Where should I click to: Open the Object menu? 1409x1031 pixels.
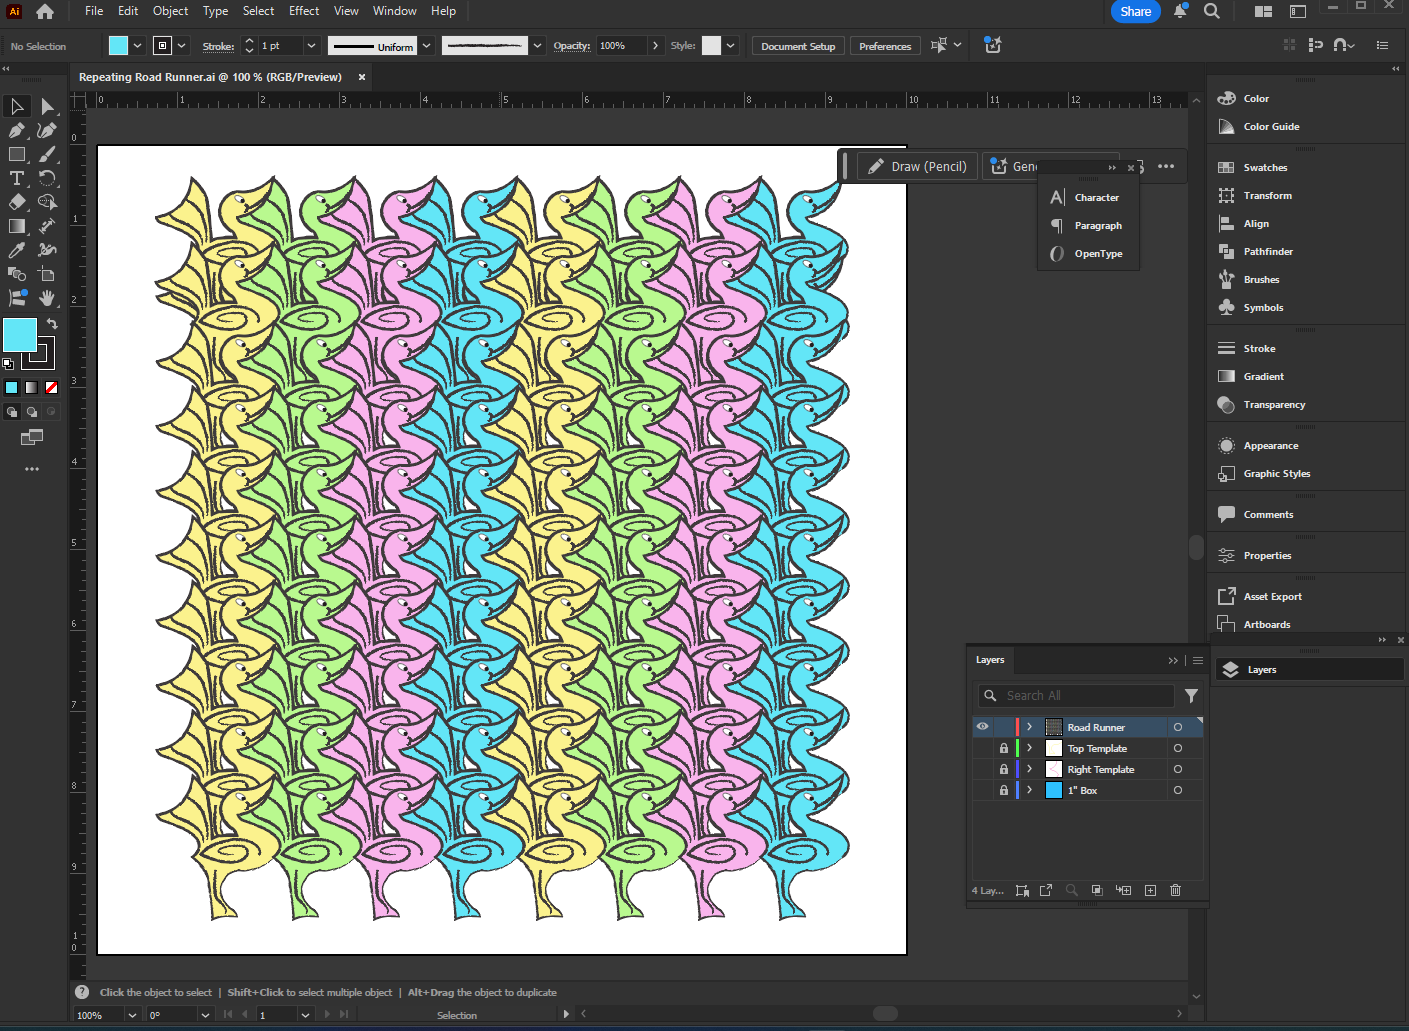click(170, 11)
